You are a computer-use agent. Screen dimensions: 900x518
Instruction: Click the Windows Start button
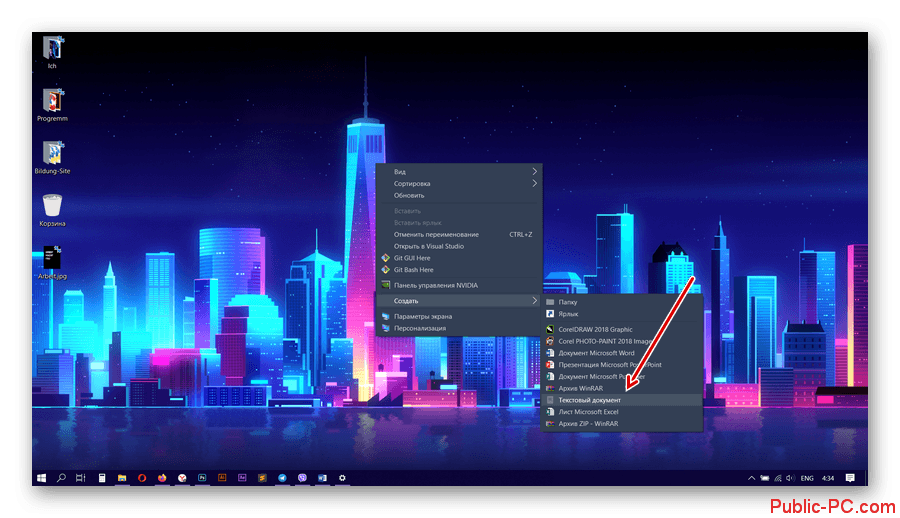[x=42, y=479]
